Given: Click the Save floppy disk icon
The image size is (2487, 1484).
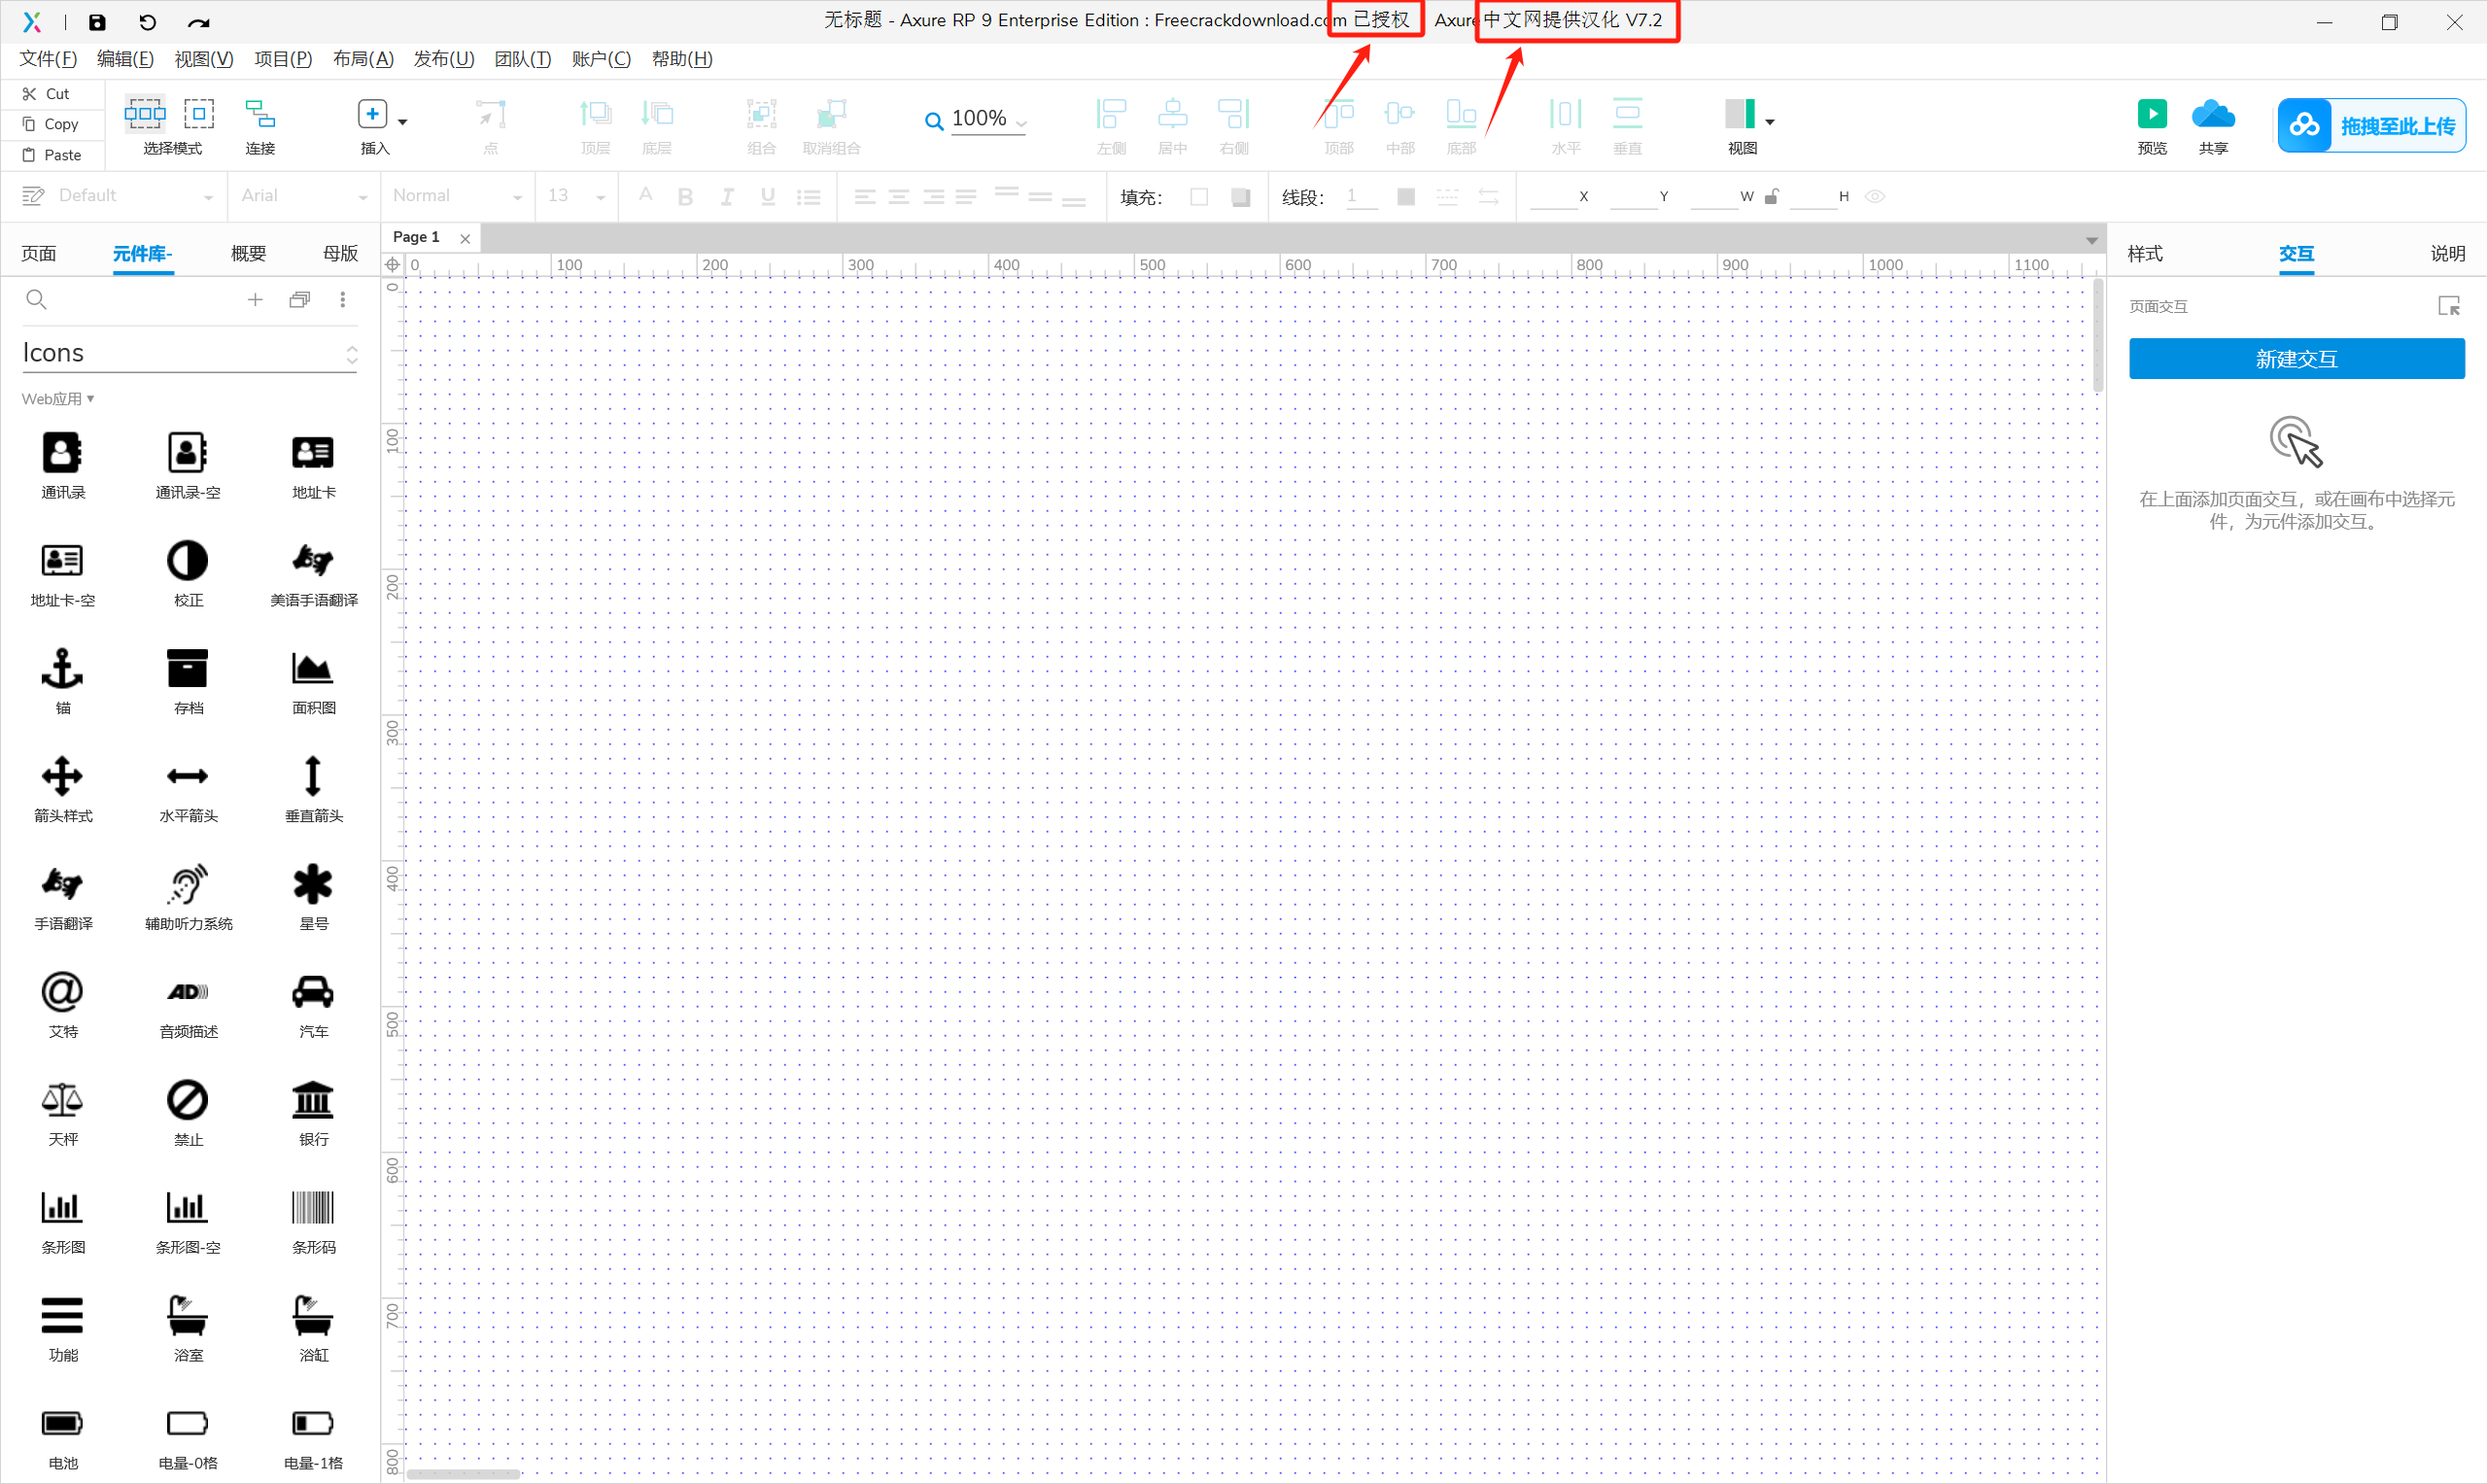Looking at the screenshot, I should [x=97, y=22].
